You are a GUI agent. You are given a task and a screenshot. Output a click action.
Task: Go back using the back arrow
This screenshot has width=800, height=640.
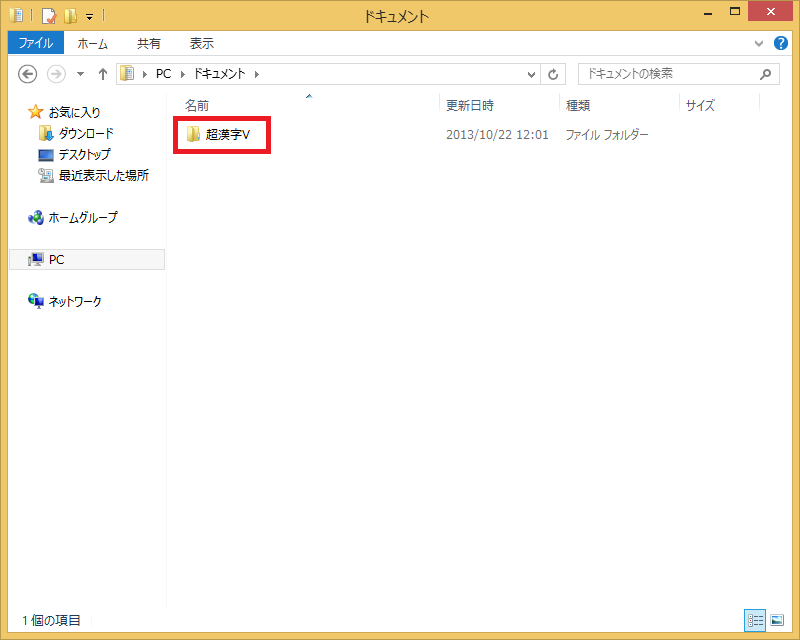coord(28,74)
